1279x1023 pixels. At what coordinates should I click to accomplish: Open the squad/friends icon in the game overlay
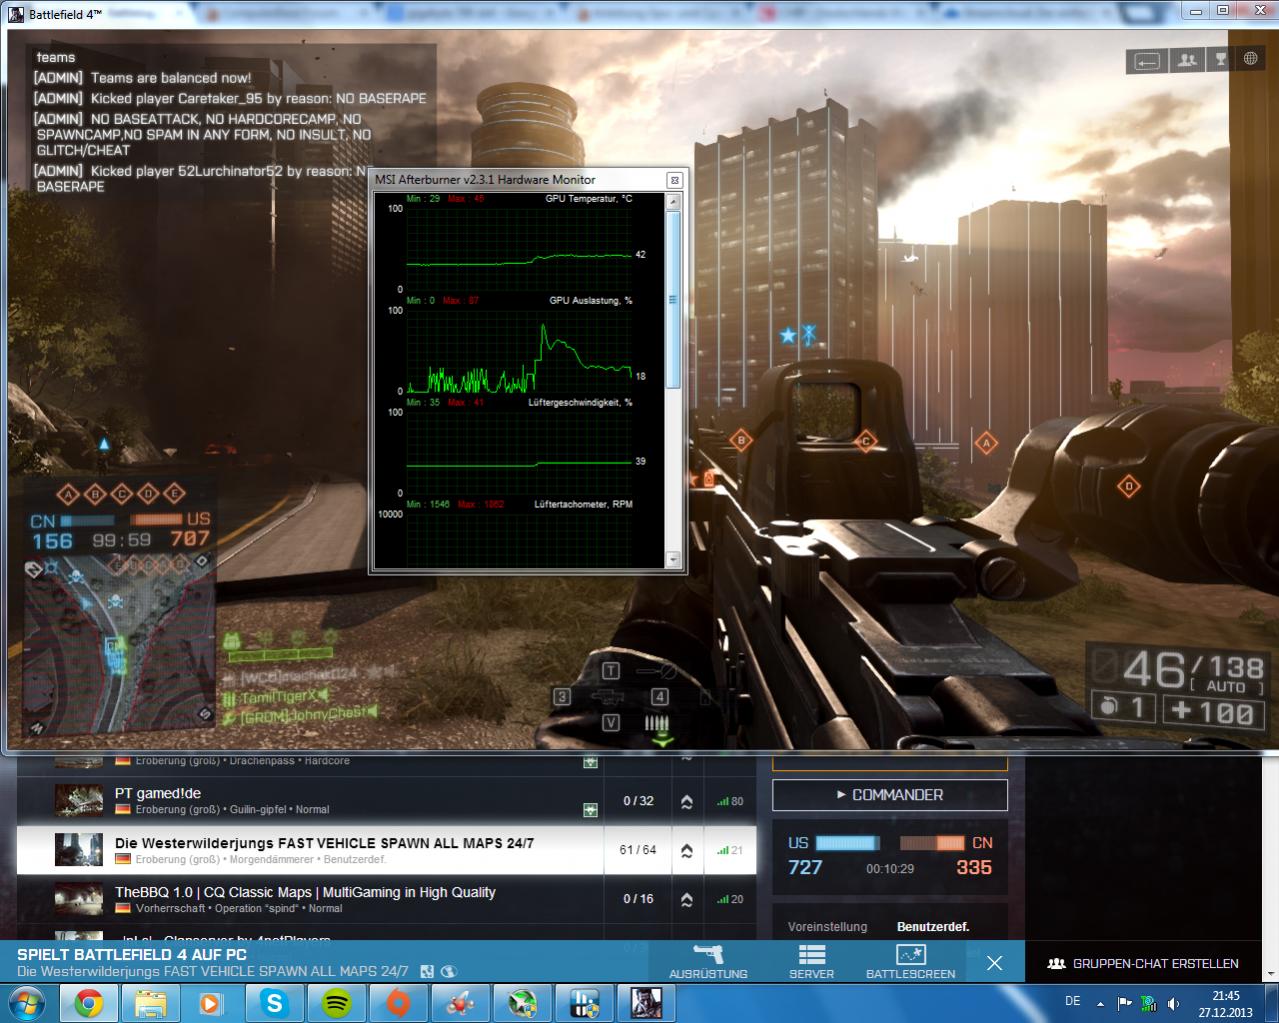click(1187, 60)
